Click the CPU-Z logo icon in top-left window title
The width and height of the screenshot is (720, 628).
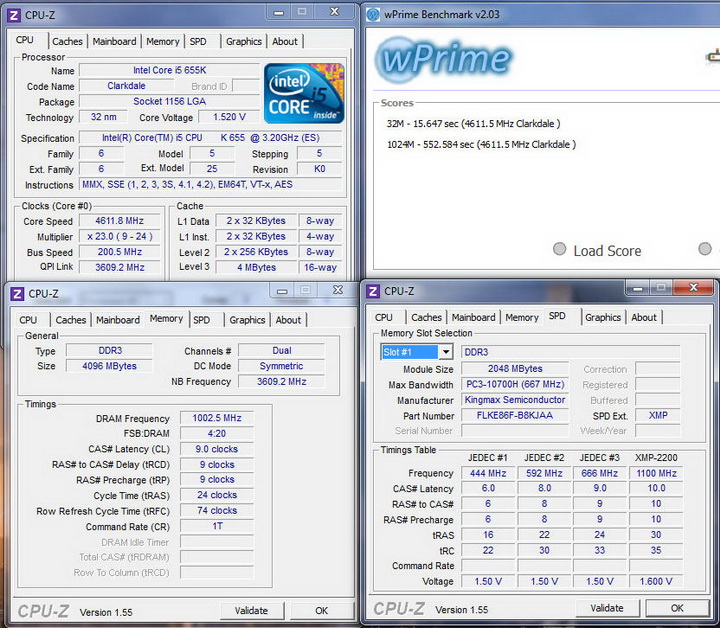click(x=14, y=15)
